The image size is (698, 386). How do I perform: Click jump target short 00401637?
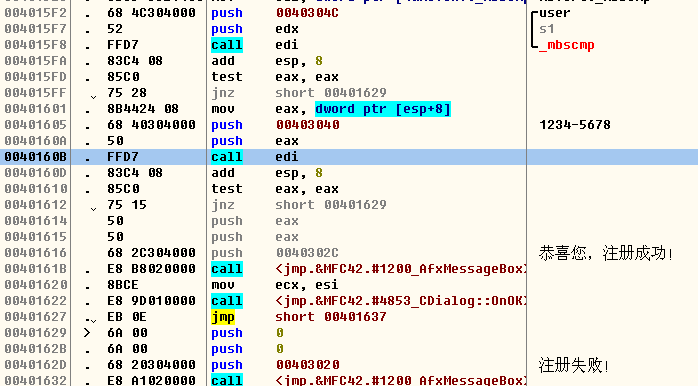(331, 317)
